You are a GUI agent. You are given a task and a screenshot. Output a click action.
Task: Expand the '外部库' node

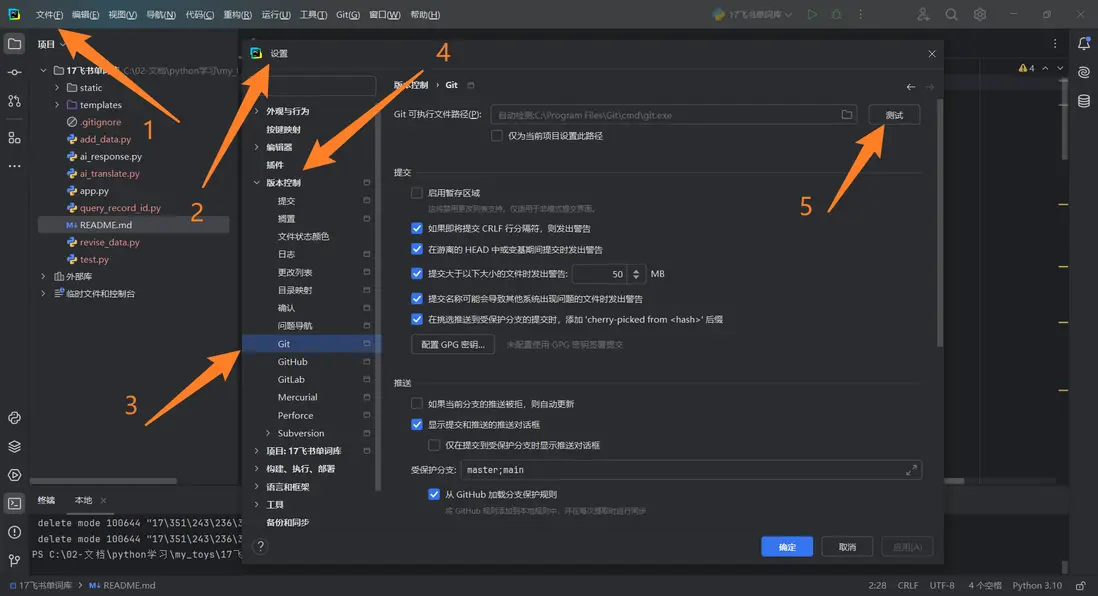click(43, 276)
